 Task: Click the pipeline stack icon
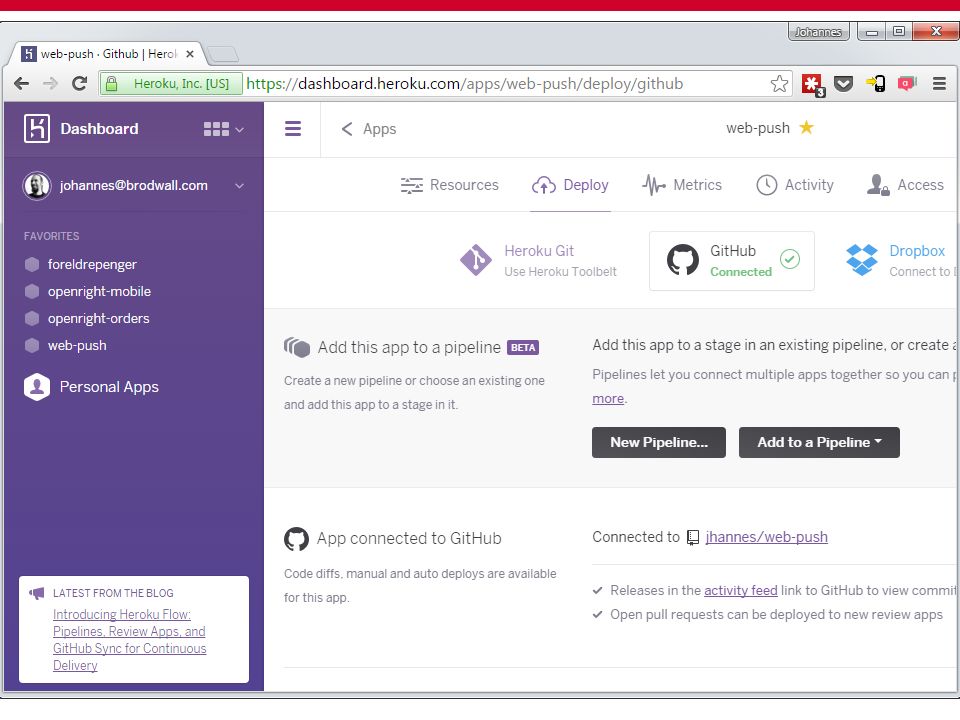[x=297, y=347]
